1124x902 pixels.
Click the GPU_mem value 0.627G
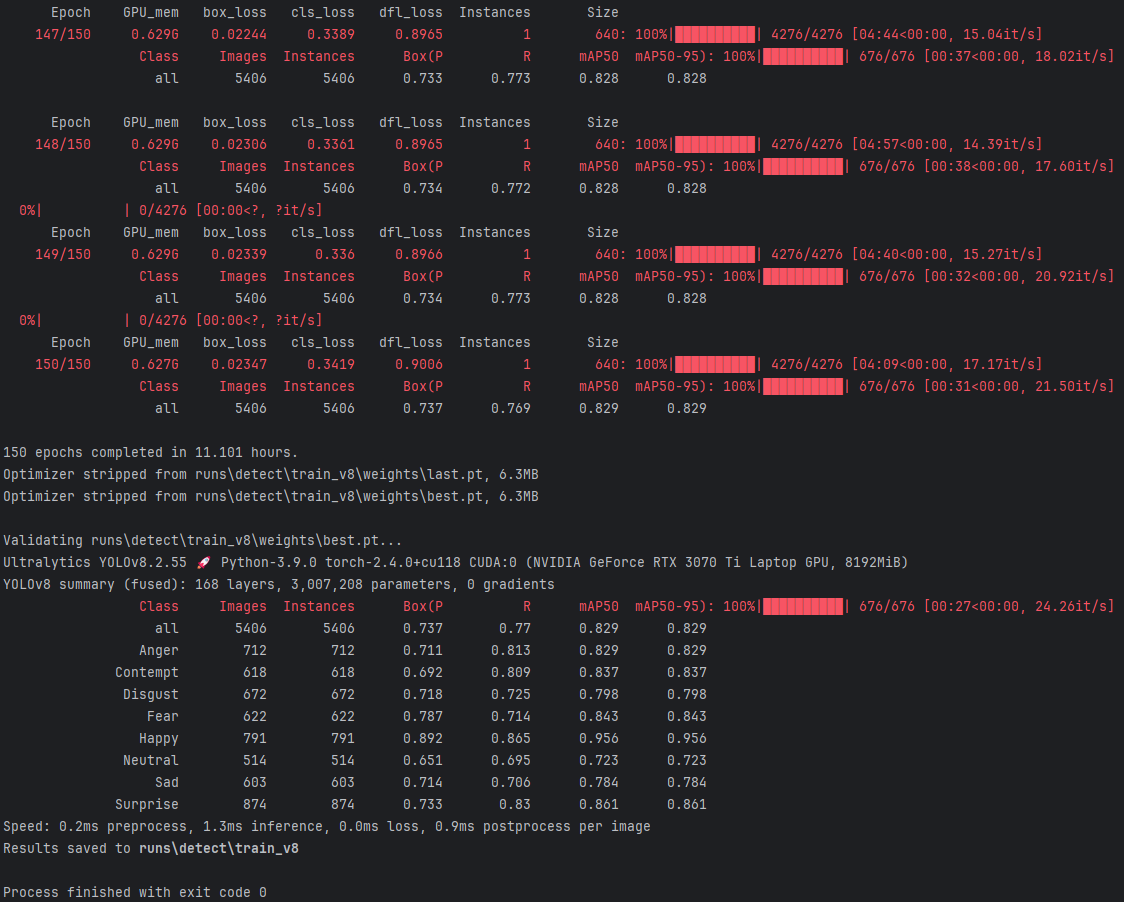[x=155, y=364]
